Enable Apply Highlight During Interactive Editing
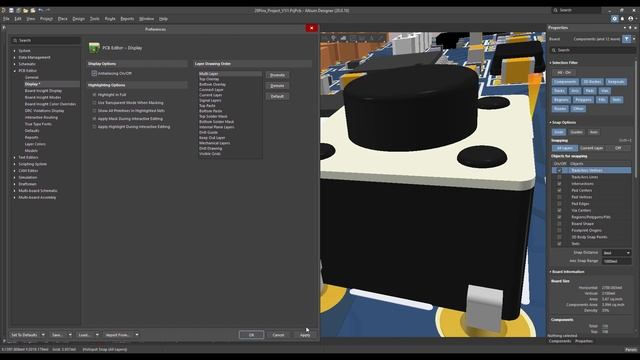 coord(94,127)
